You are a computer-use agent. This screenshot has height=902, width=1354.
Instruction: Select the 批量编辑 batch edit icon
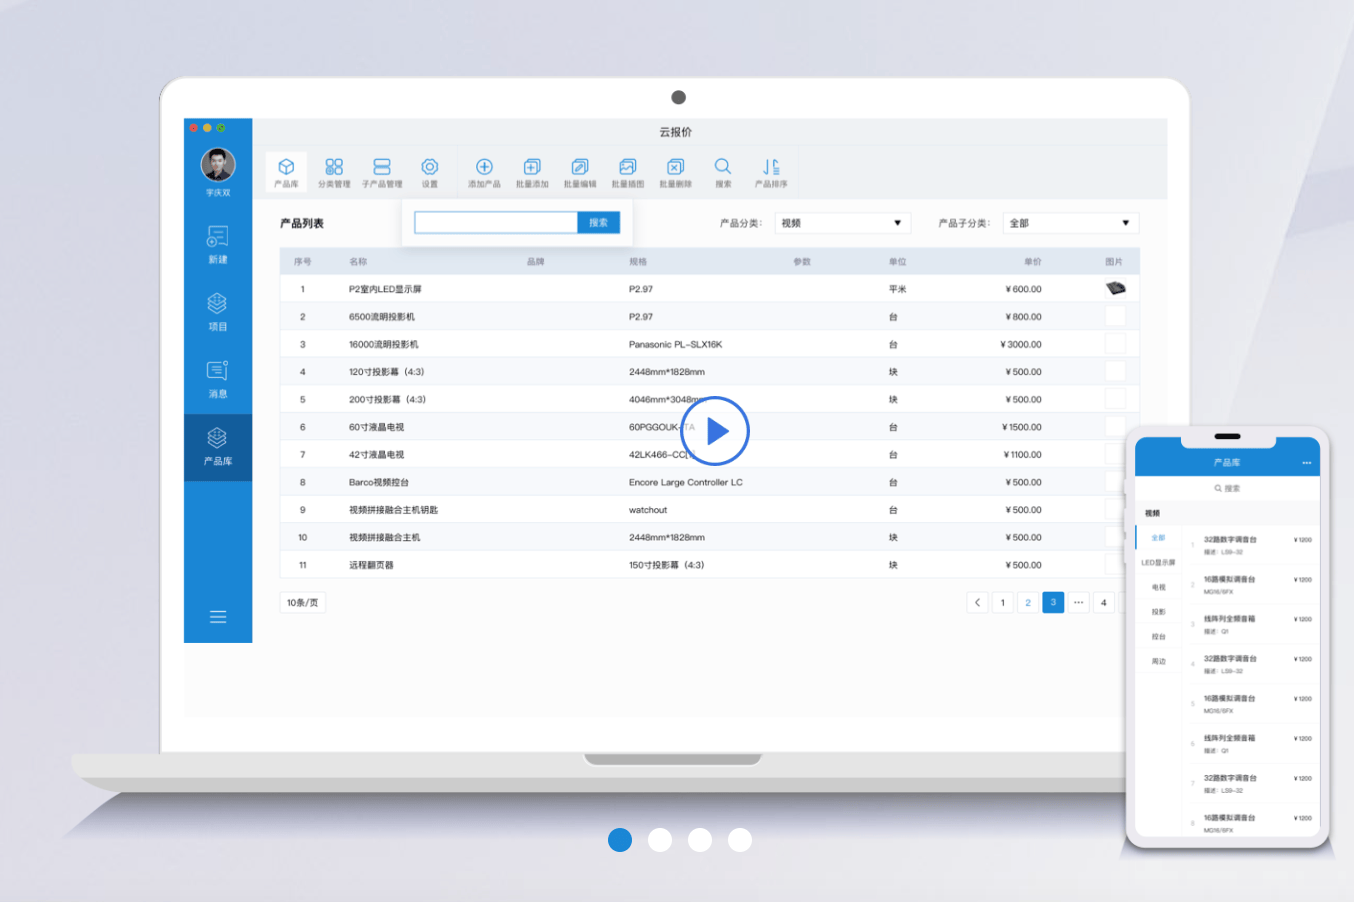(580, 172)
